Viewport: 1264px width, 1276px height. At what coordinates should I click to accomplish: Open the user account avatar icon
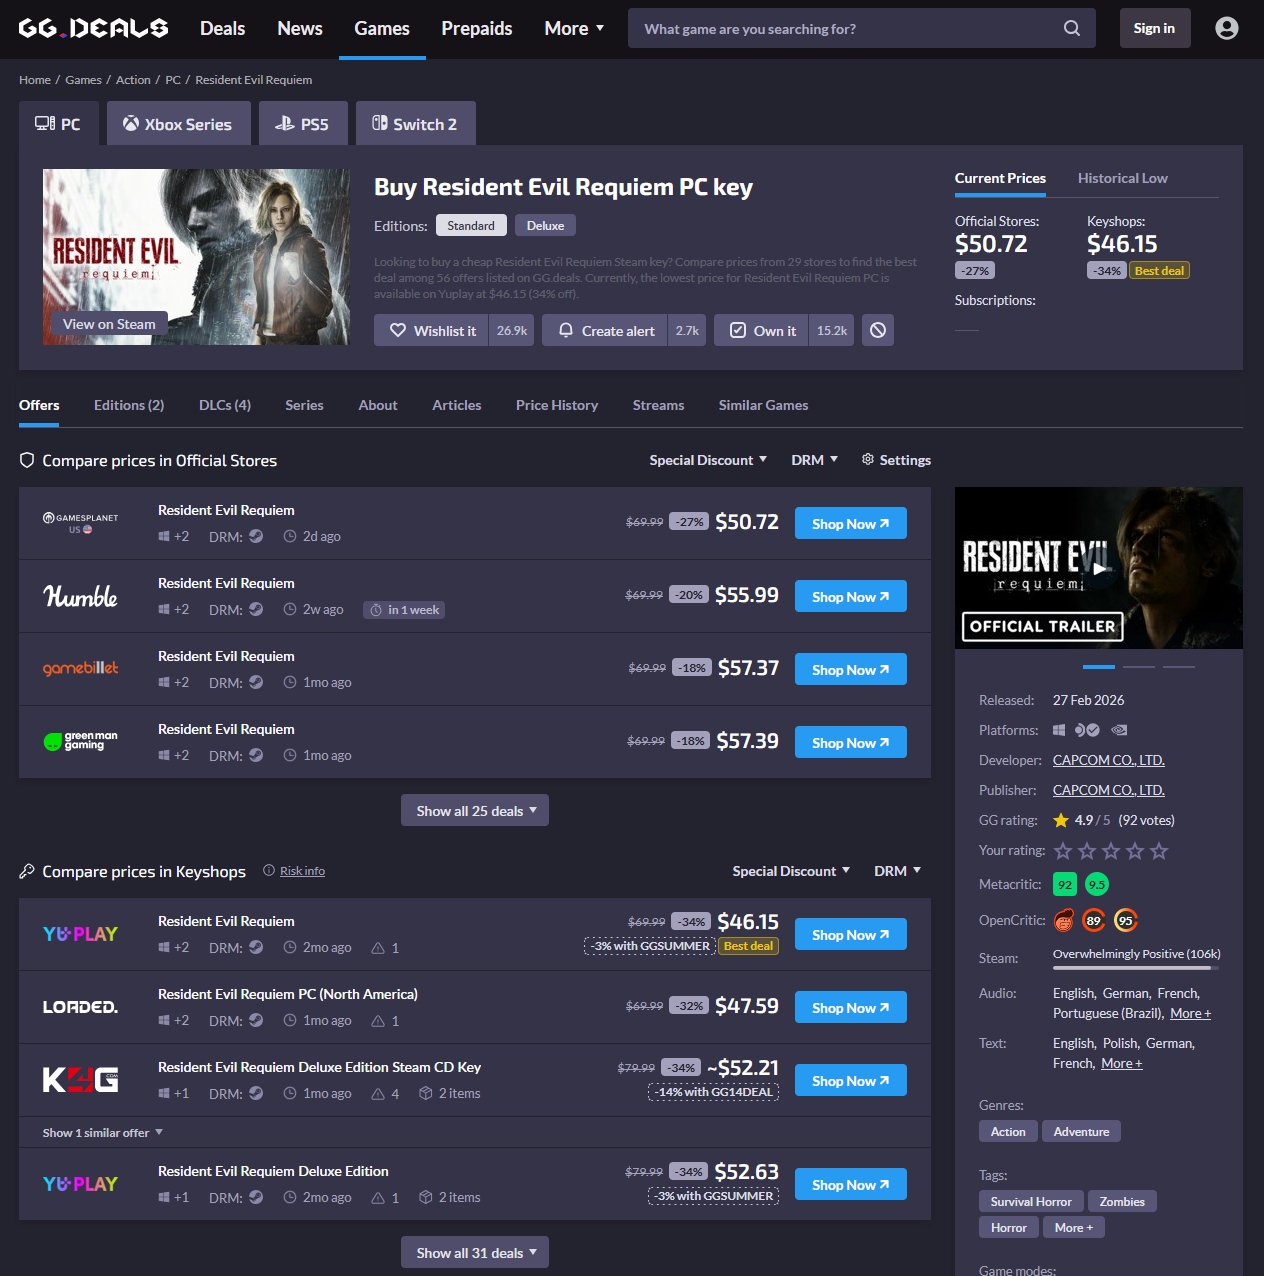pos(1227,28)
